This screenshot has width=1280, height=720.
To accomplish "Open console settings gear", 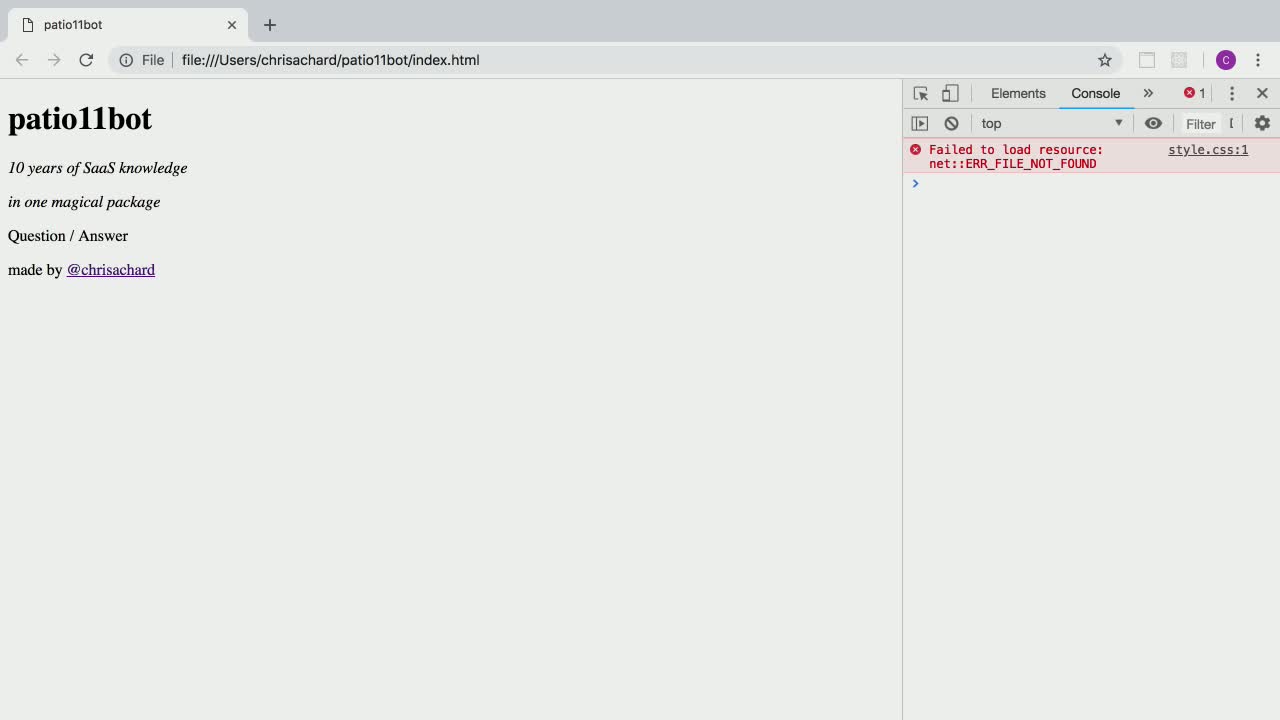I will coord(1262,123).
